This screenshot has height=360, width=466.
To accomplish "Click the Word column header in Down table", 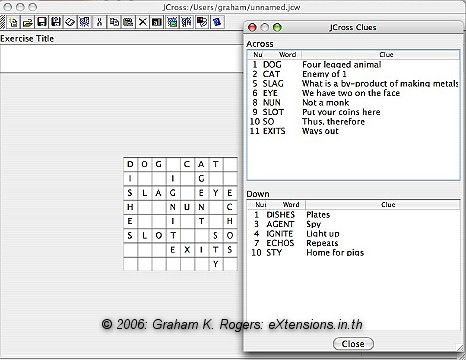I will click(x=290, y=205).
